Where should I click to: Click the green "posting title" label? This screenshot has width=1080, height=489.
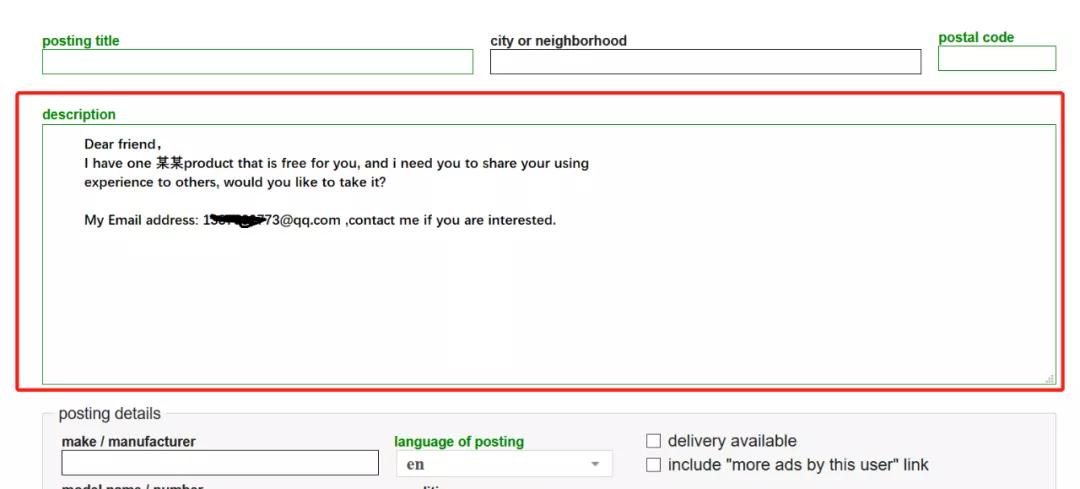pyautogui.click(x=80, y=41)
